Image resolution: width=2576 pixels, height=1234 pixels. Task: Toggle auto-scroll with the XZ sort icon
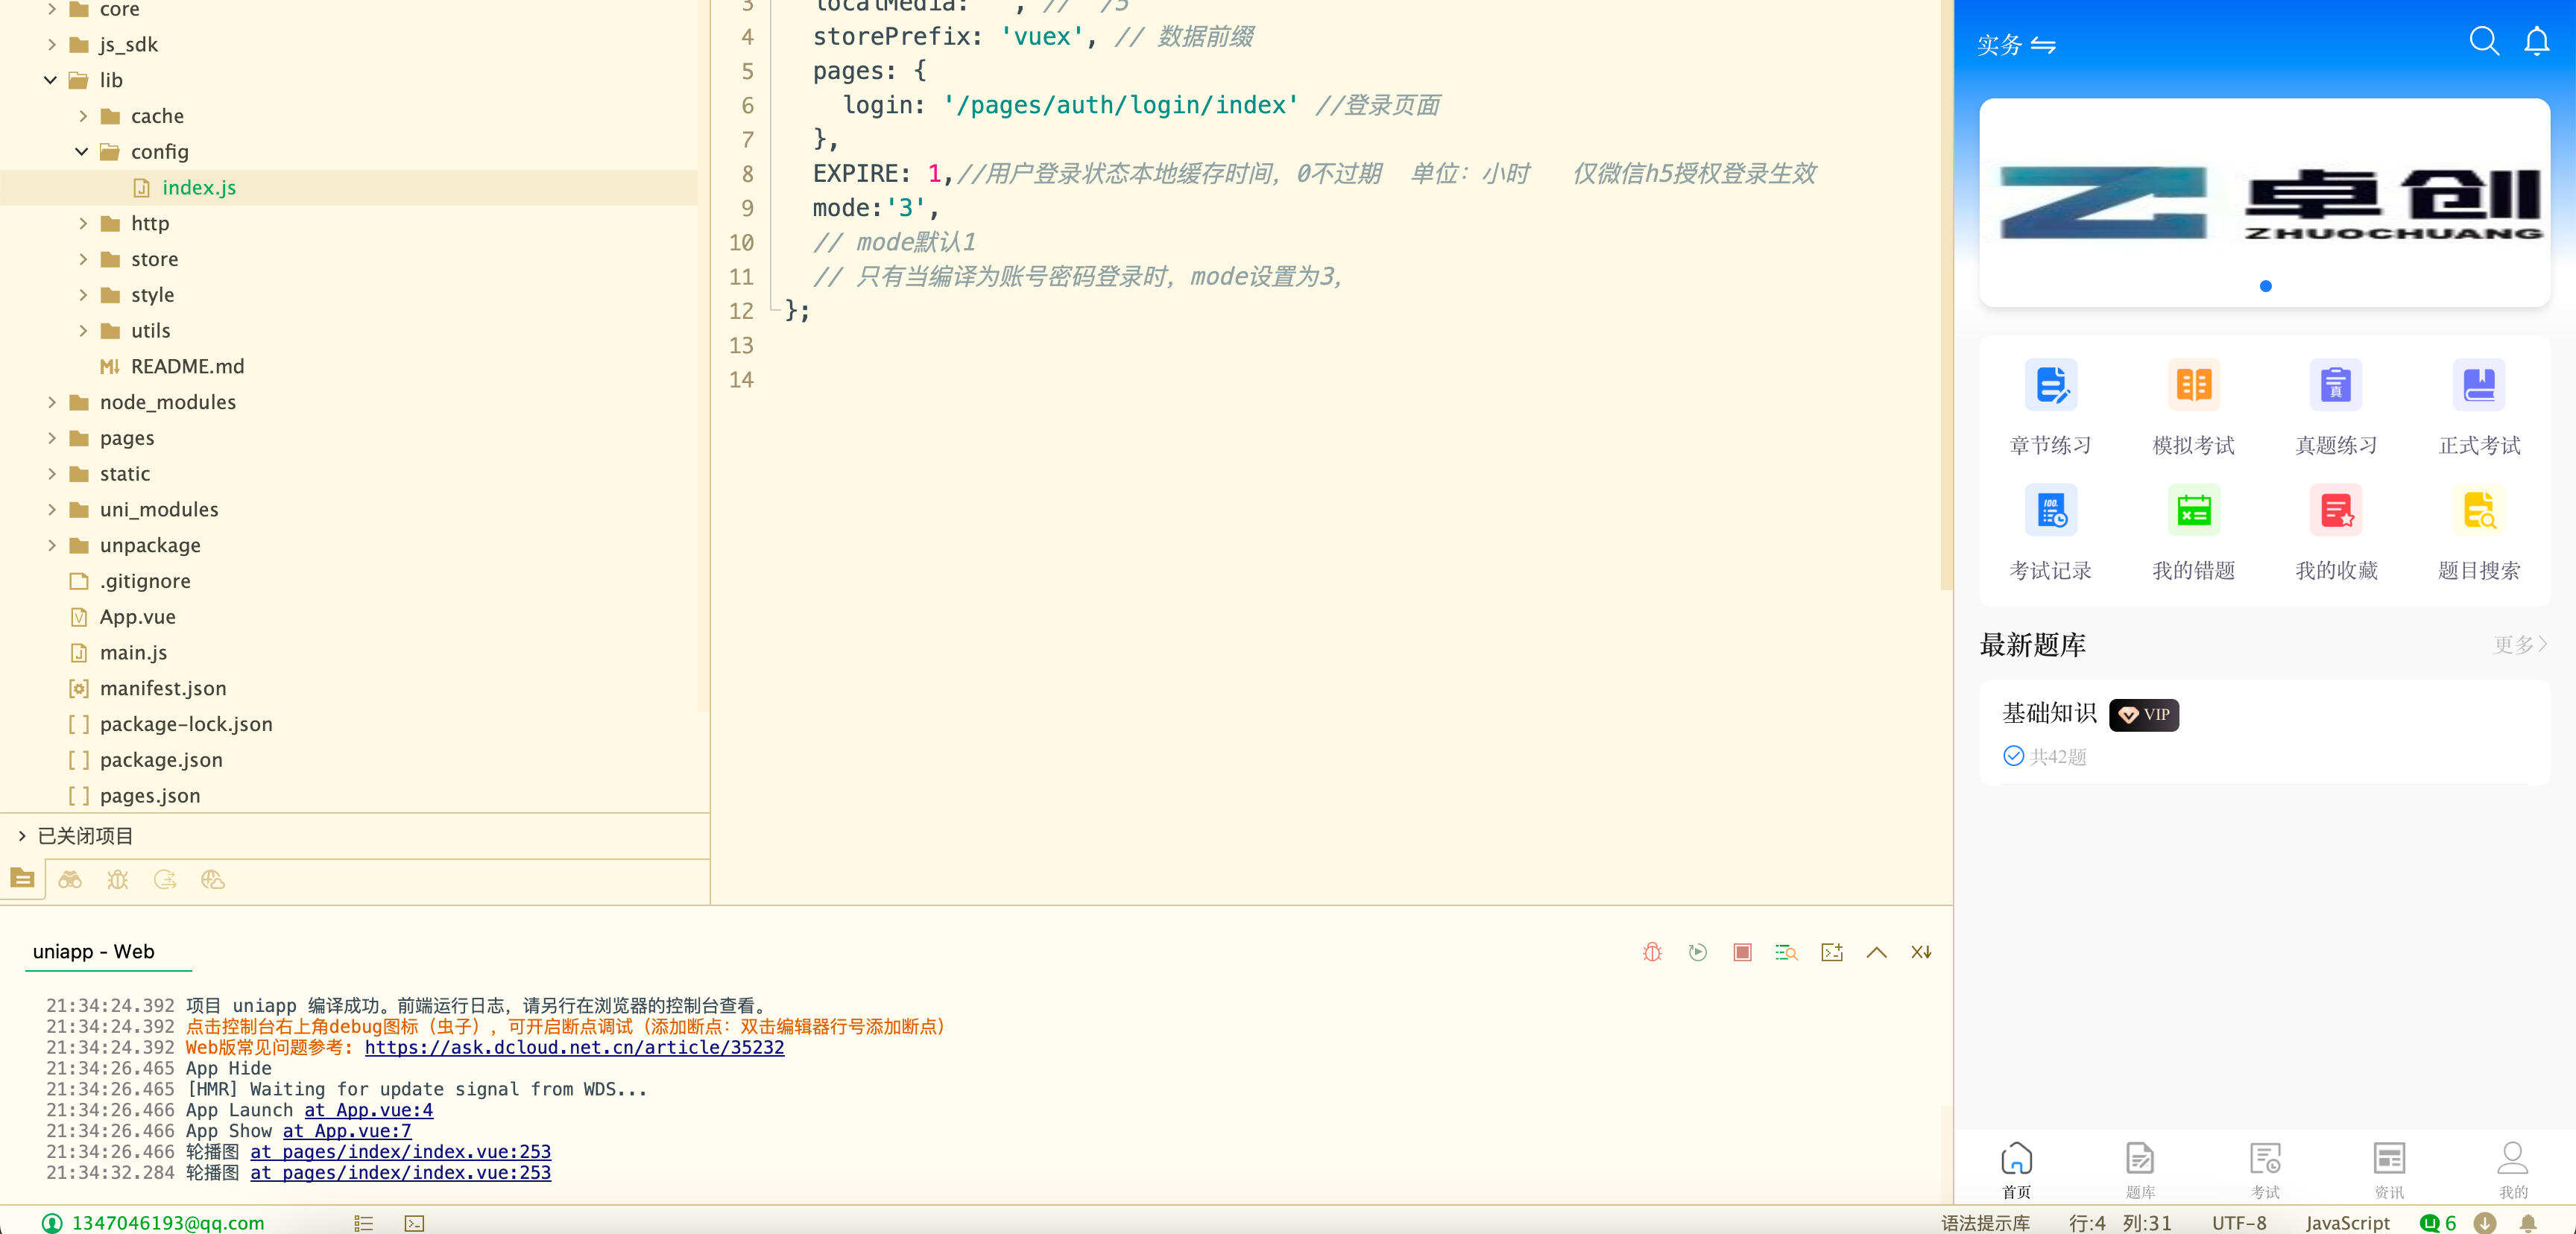click(x=1921, y=952)
